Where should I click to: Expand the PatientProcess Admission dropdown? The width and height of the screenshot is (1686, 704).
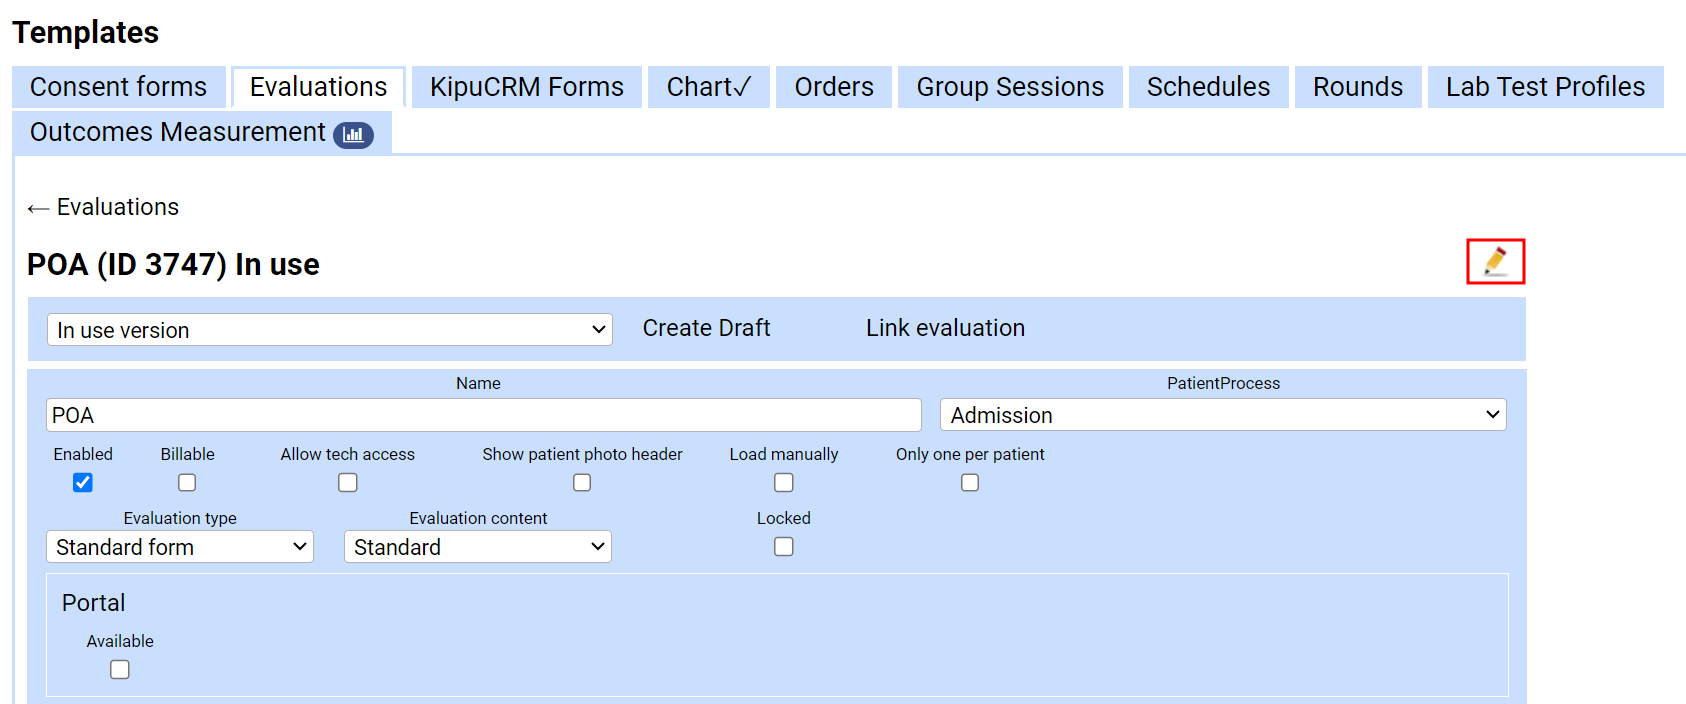pos(1223,415)
